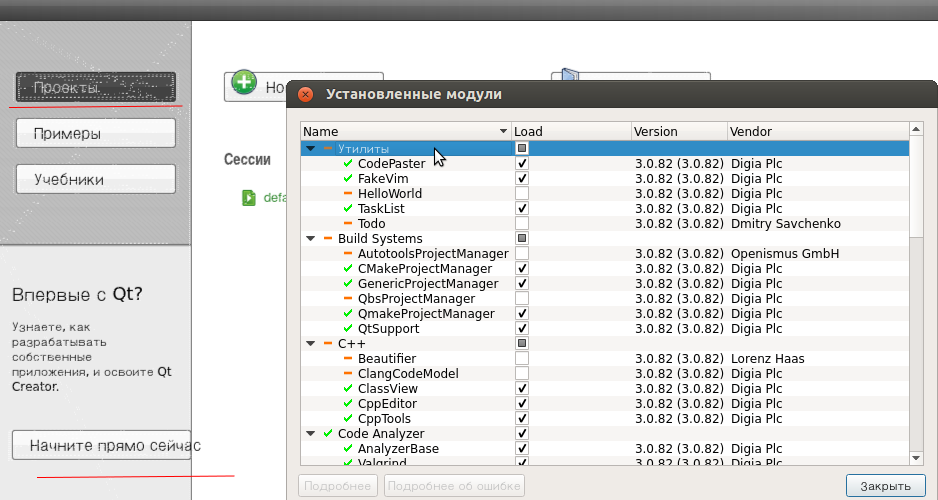Uncheck FakeVim load checkbox
Image resolution: width=938 pixels, height=500 pixels.
pos(522,178)
